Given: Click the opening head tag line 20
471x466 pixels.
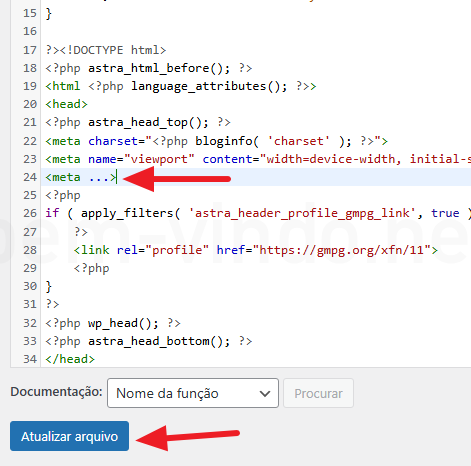Looking at the screenshot, I should click(66, 104).
